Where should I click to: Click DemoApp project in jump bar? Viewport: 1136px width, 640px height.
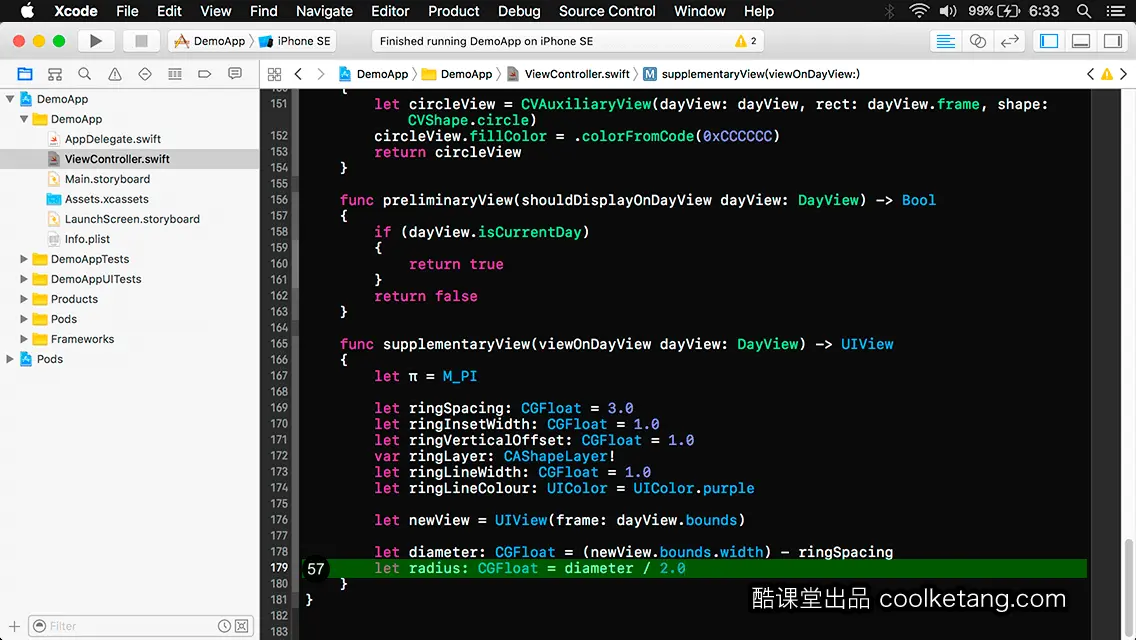(374, 74)
